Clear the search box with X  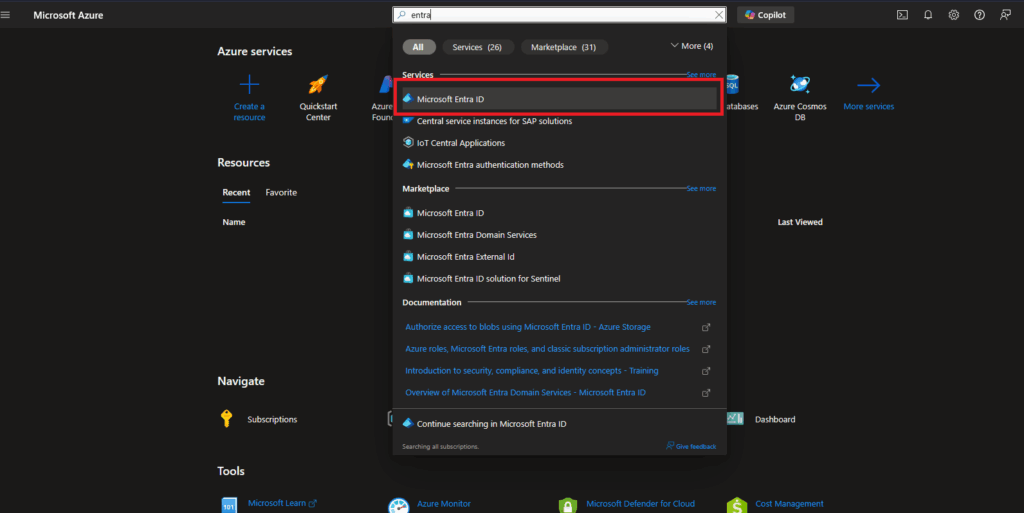tap(718, 15)
